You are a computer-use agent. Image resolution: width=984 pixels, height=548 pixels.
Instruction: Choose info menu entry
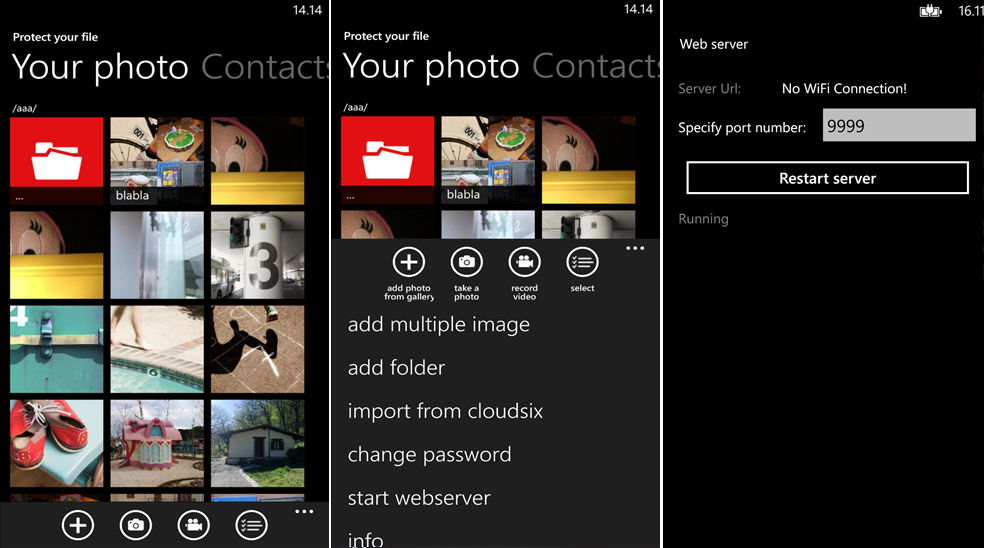[x=366, y=539]
